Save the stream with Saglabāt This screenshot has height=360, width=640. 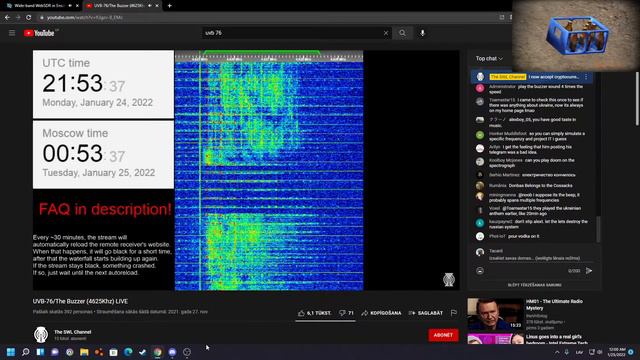point(426,313)
